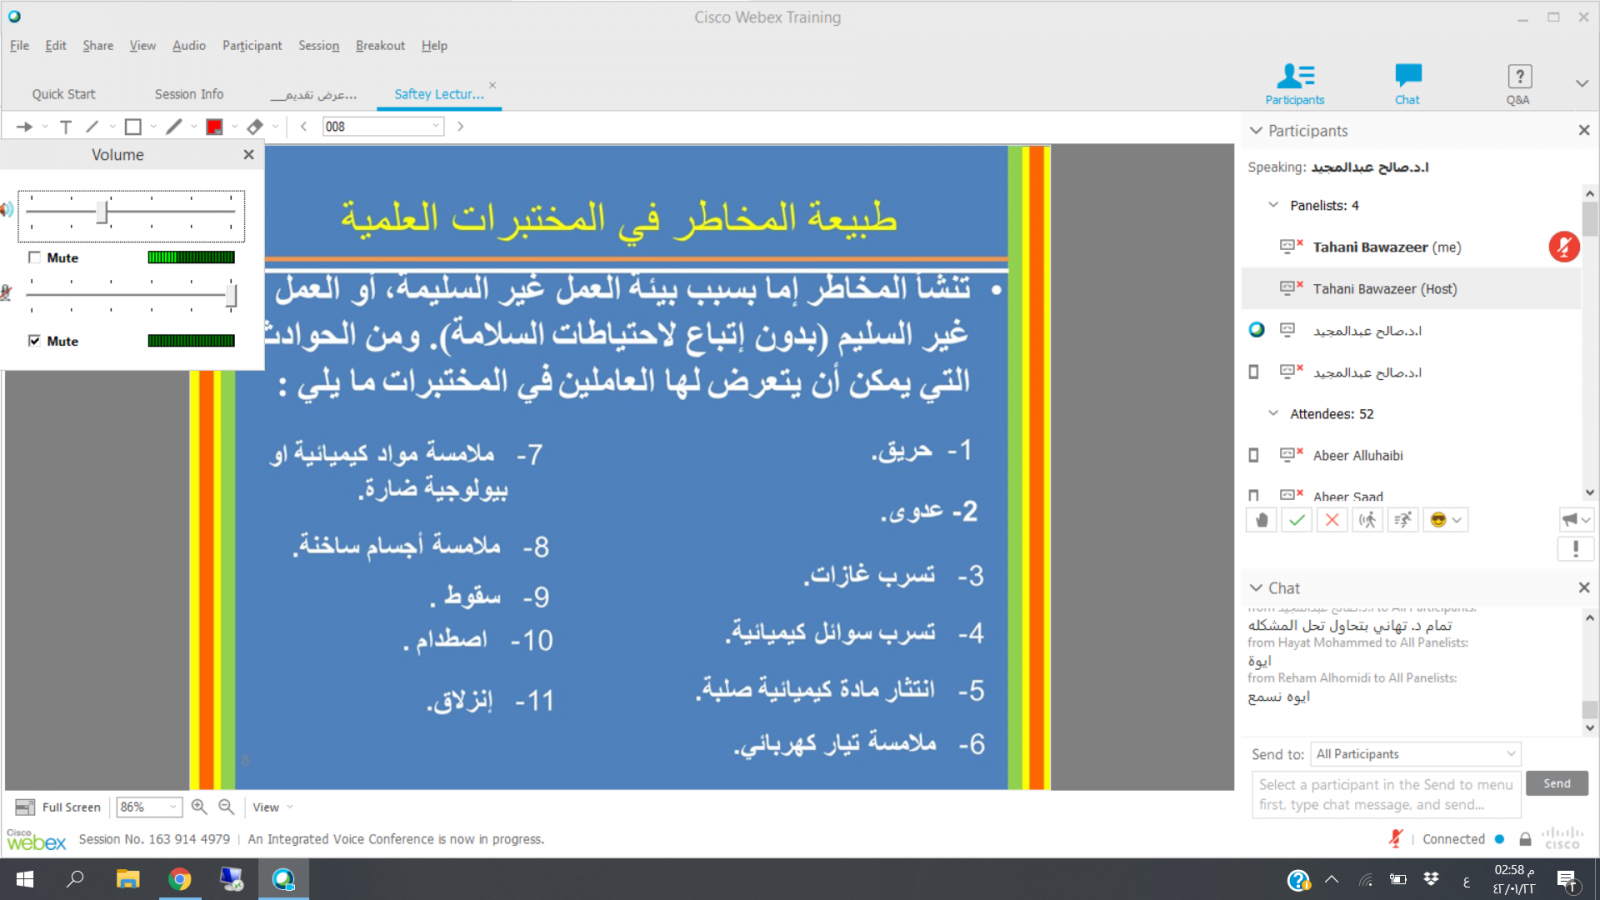Click the Windows search icon in the taskbar

(x=75, y=879)
